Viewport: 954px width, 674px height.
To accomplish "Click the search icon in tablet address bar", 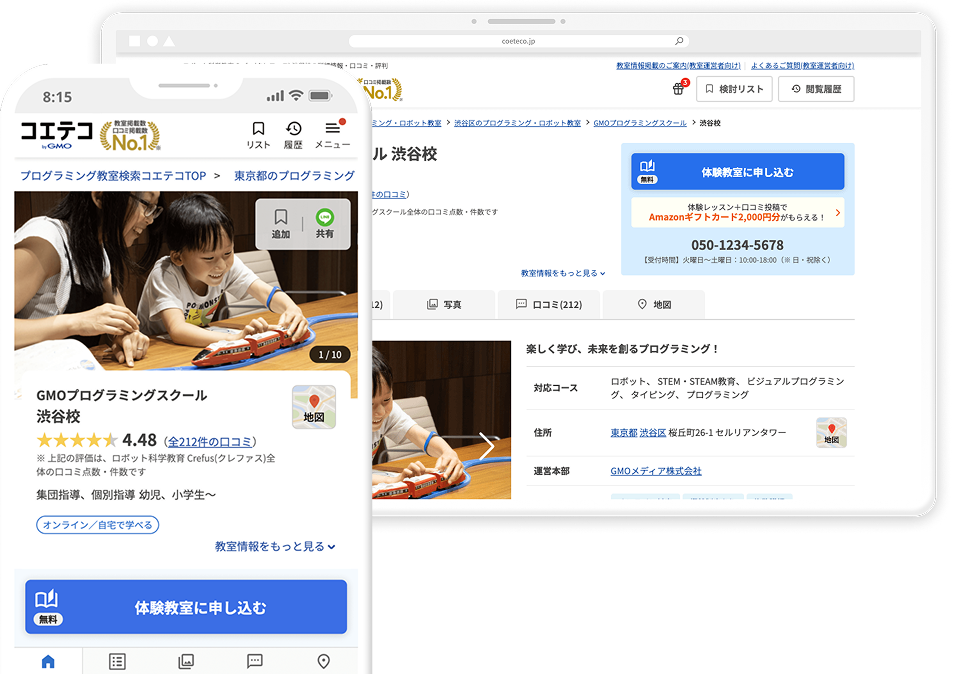I will (x=679, y=41).
